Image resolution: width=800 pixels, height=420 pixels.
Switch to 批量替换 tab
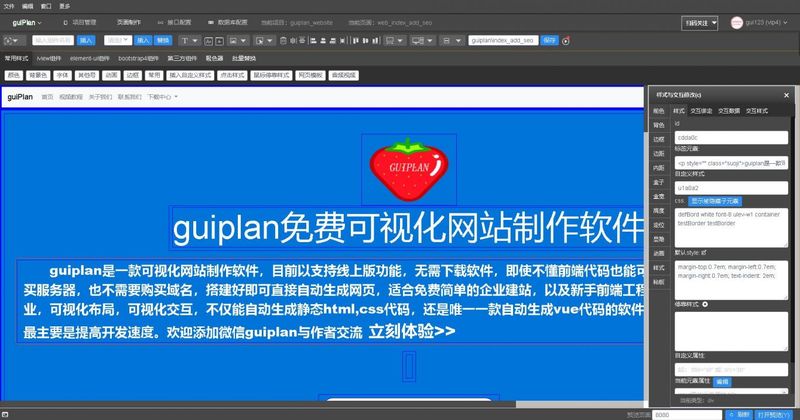244,59
